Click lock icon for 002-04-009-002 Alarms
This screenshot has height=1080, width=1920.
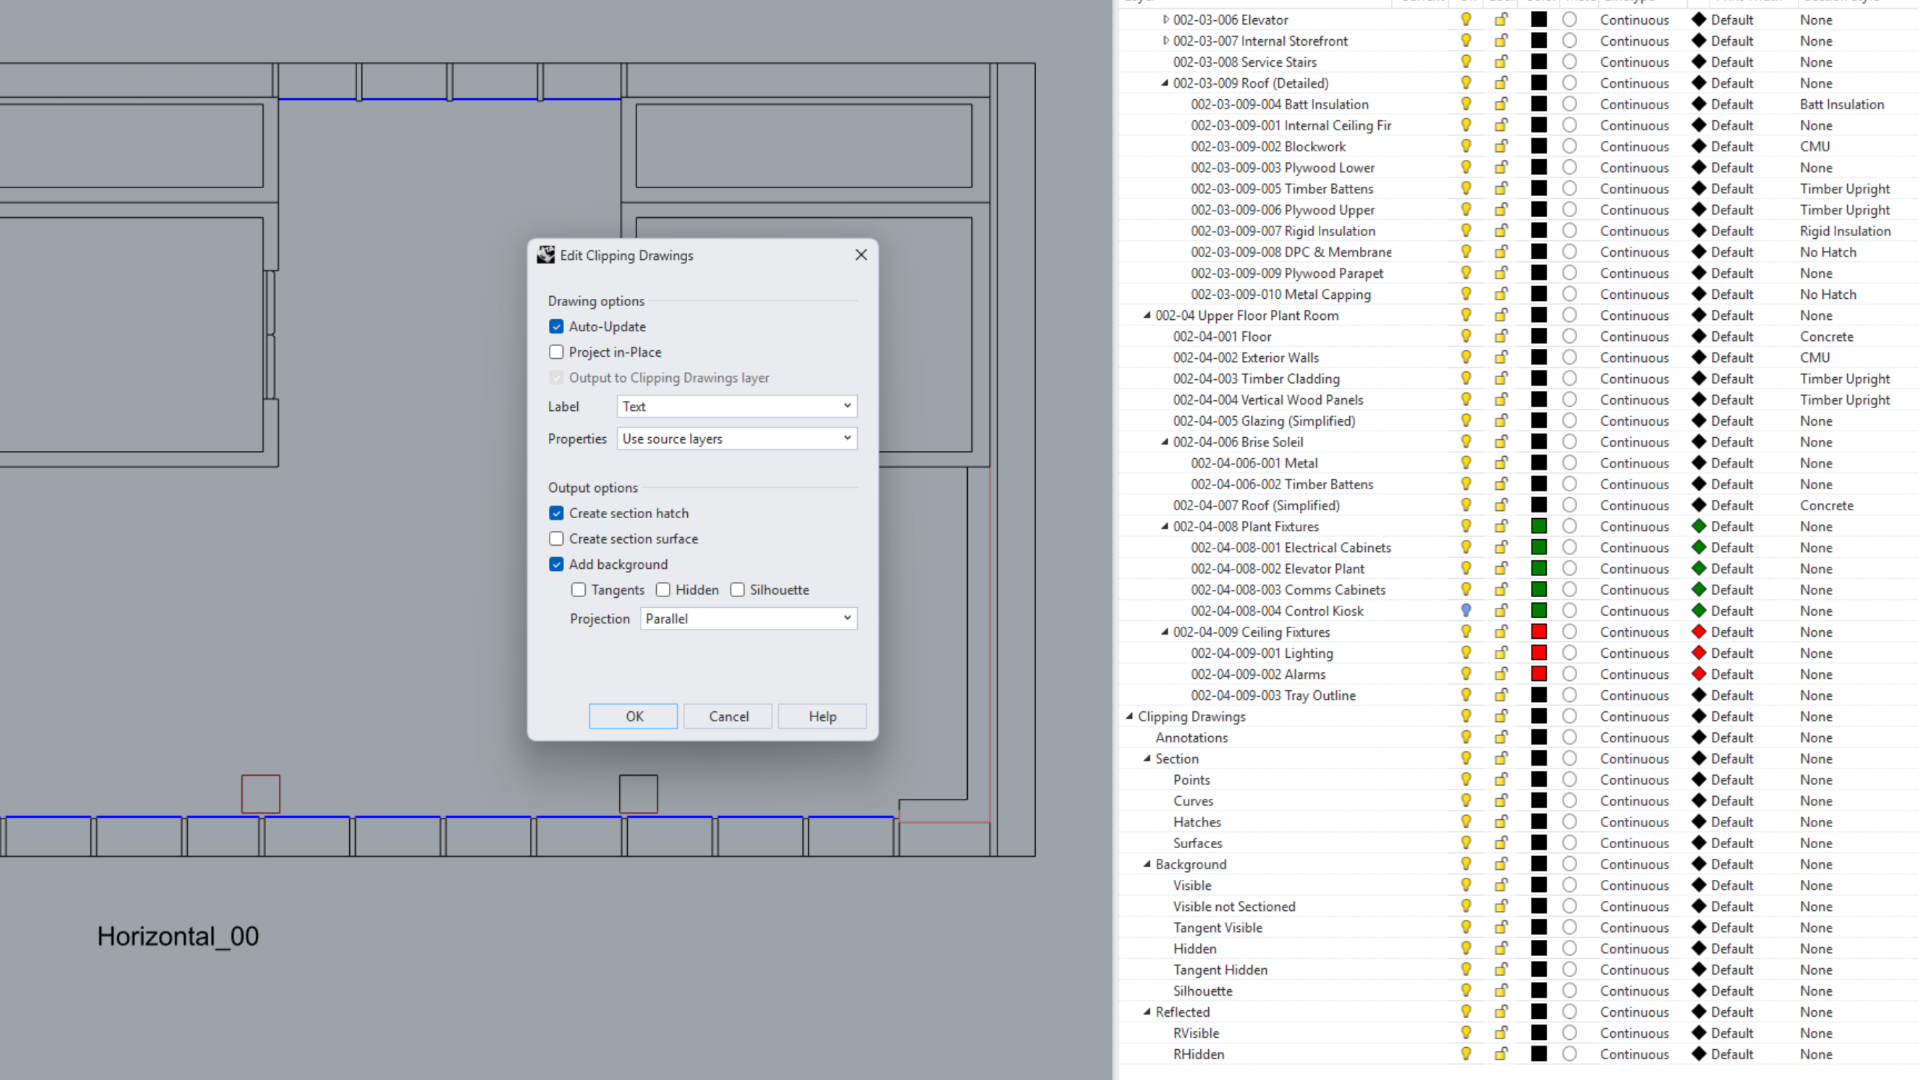(1501, 675)
